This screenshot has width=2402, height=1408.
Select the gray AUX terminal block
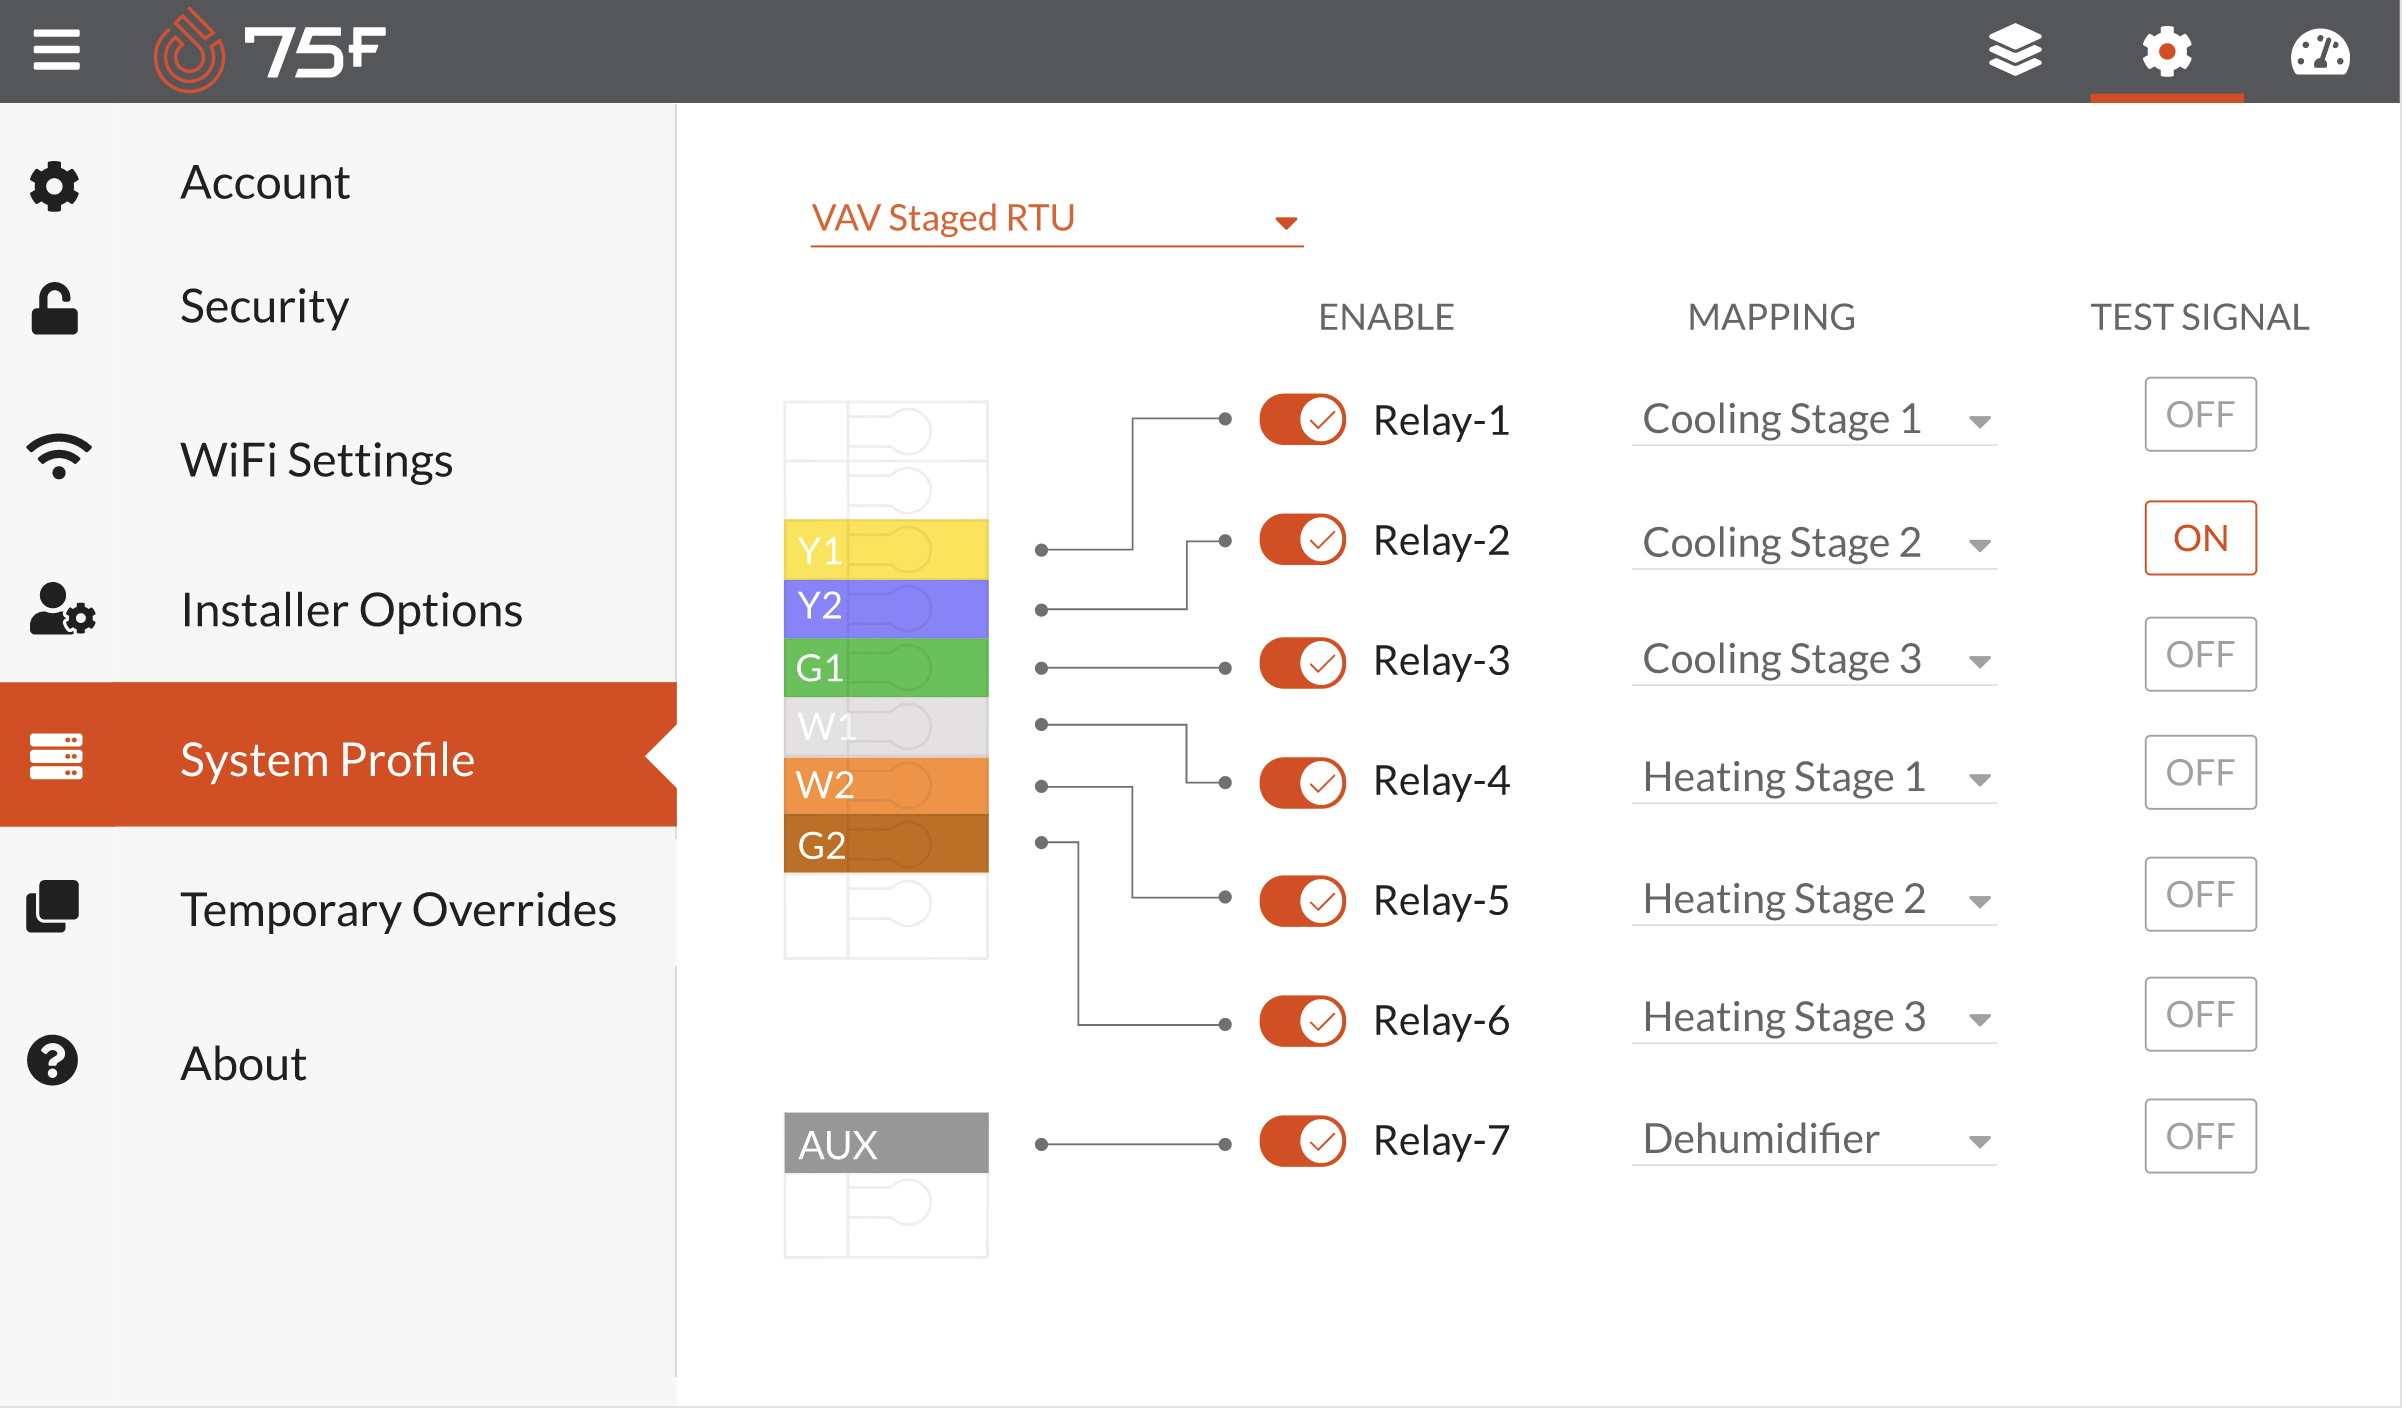coord(886,1143)
